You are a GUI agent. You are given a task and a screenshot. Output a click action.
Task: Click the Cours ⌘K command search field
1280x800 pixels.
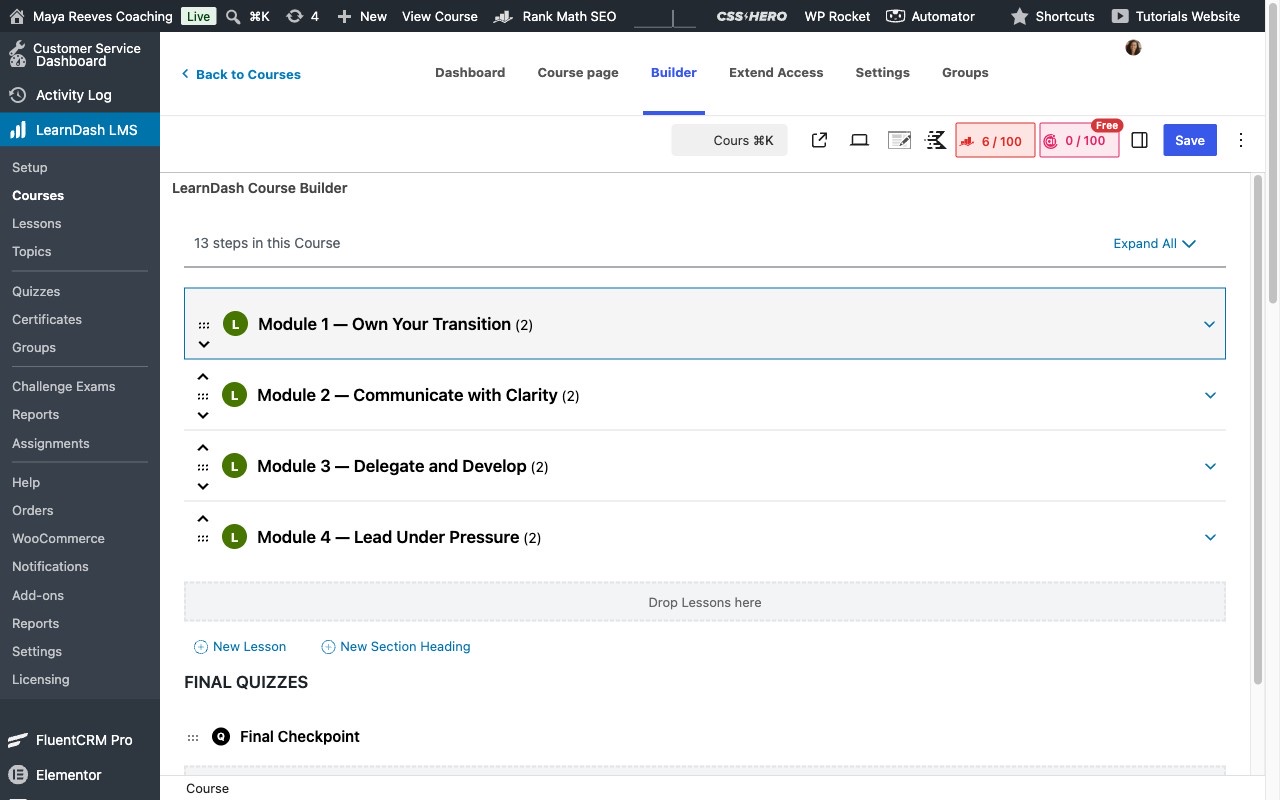click(x=730, y=140)
